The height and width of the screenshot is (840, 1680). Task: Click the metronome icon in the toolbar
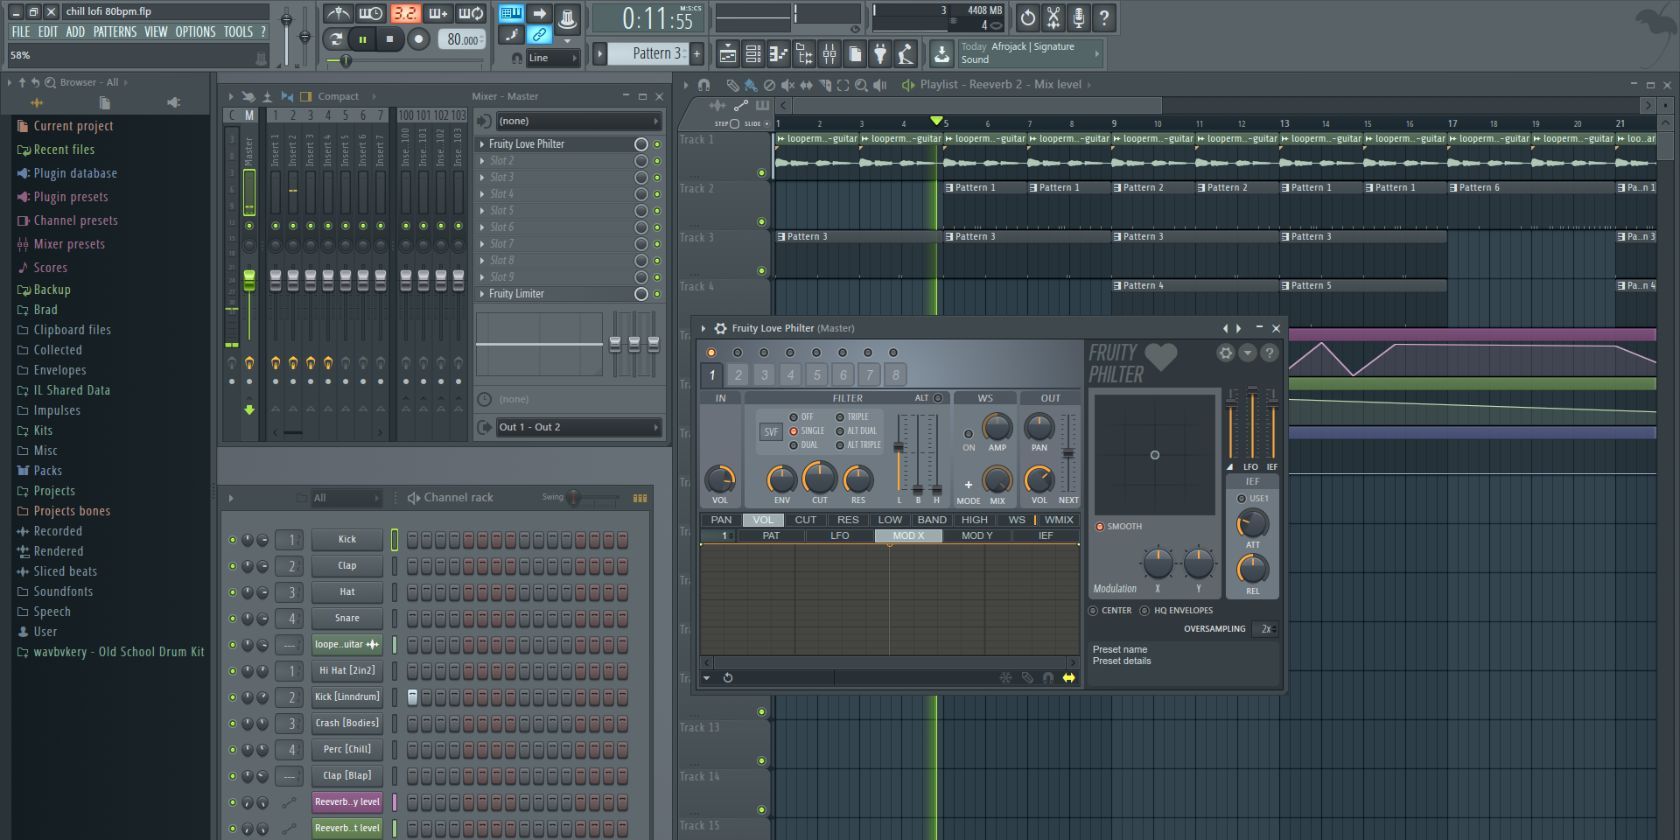point(338,14)
